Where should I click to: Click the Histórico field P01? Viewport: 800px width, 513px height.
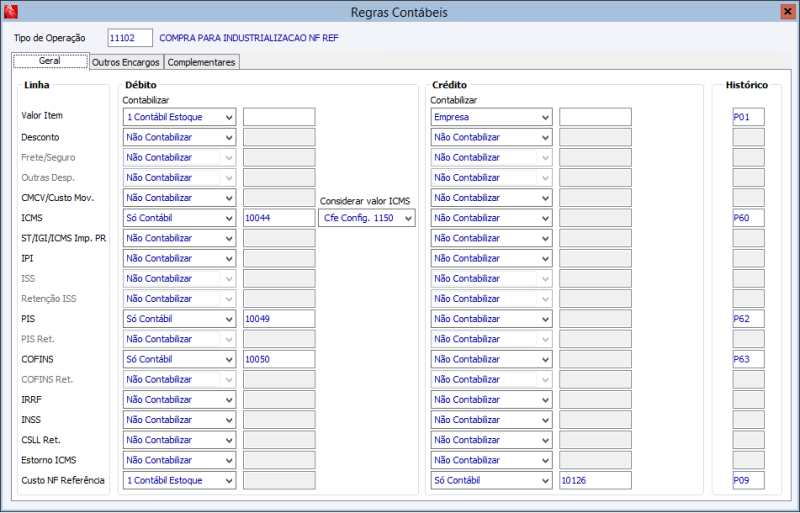748,117
